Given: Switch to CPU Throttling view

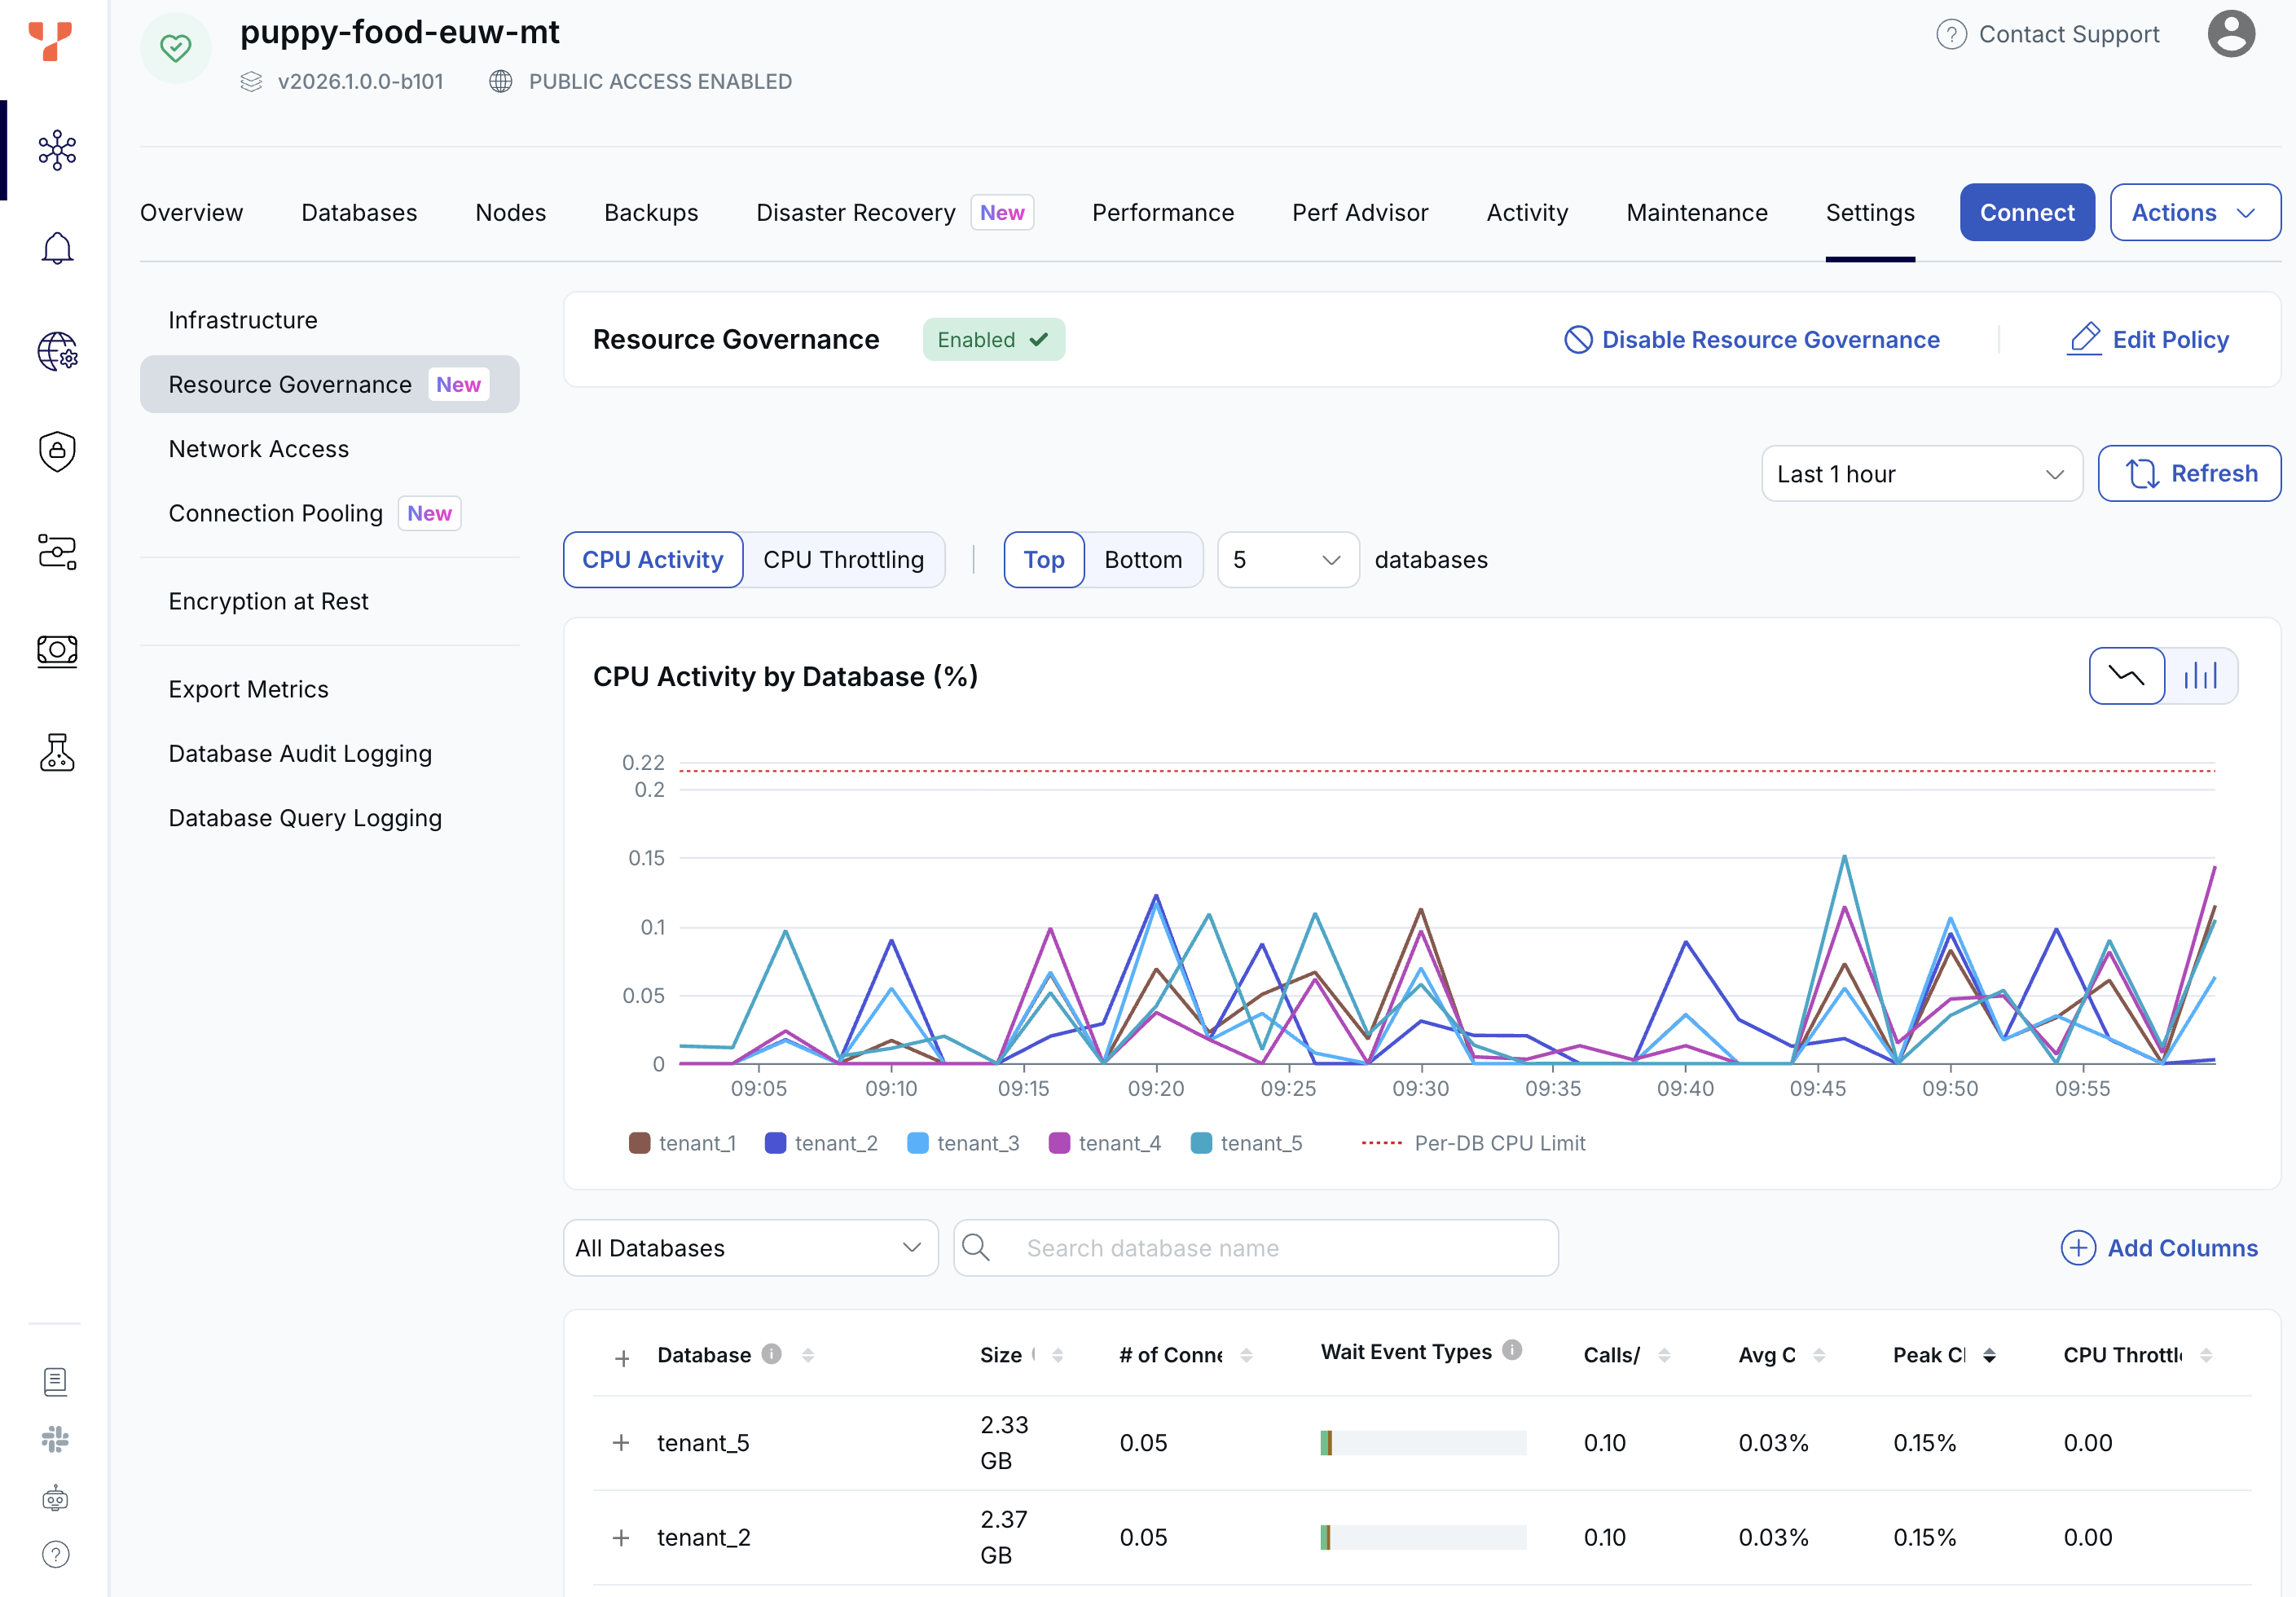Looking at the screenshot, I should pyautogui.click(x=843, y=560).
